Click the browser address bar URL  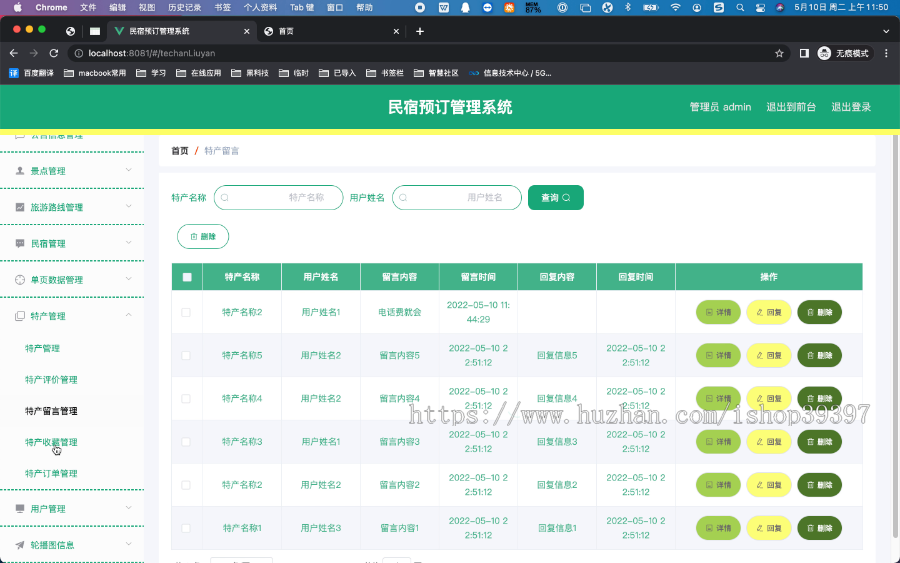coord(152,53)
